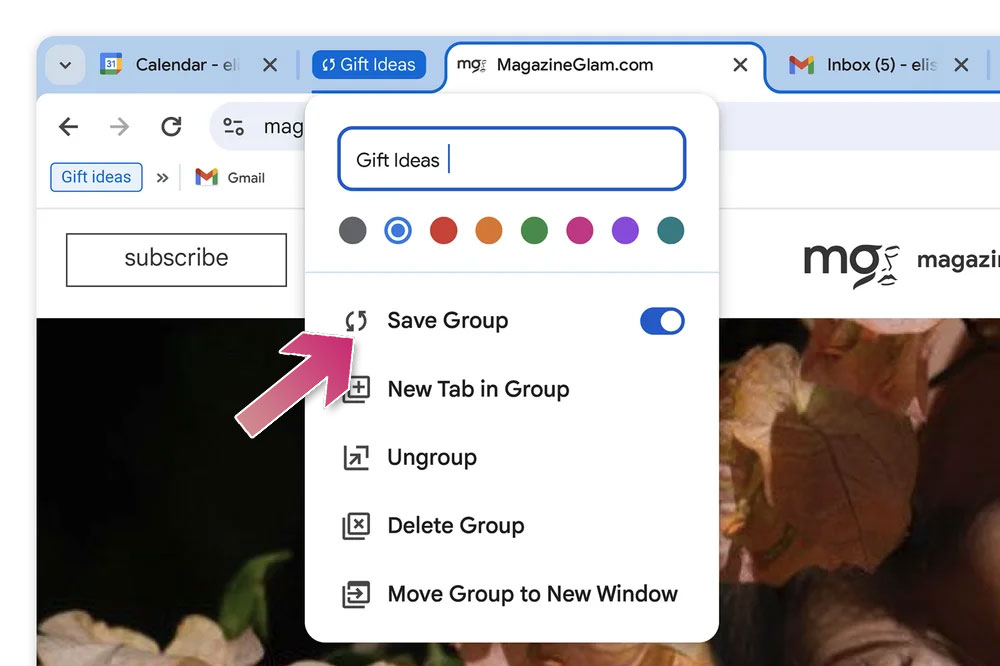Close the Calendar tab
1000x666 pixels.
click(x=270, y=65)
